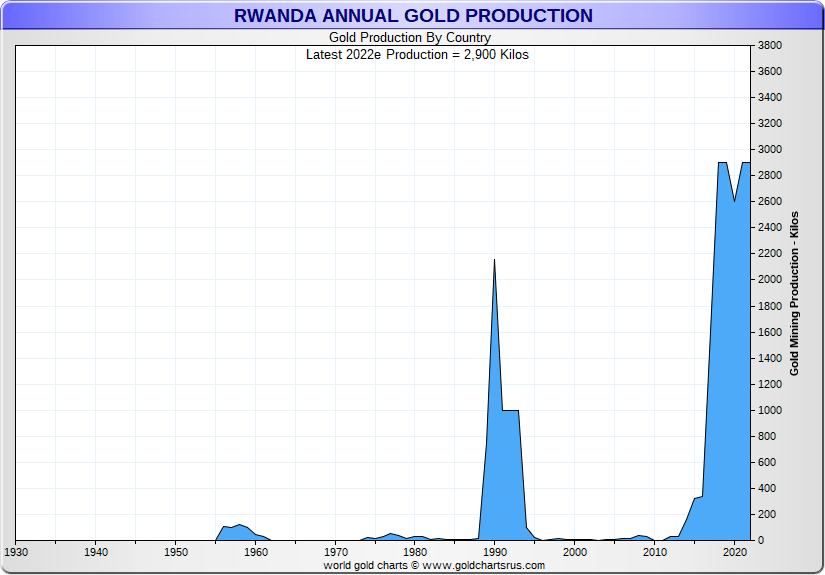Click the 1990 production spike's peak
Viewport: 825px width, 575px height.
(494, 261)
